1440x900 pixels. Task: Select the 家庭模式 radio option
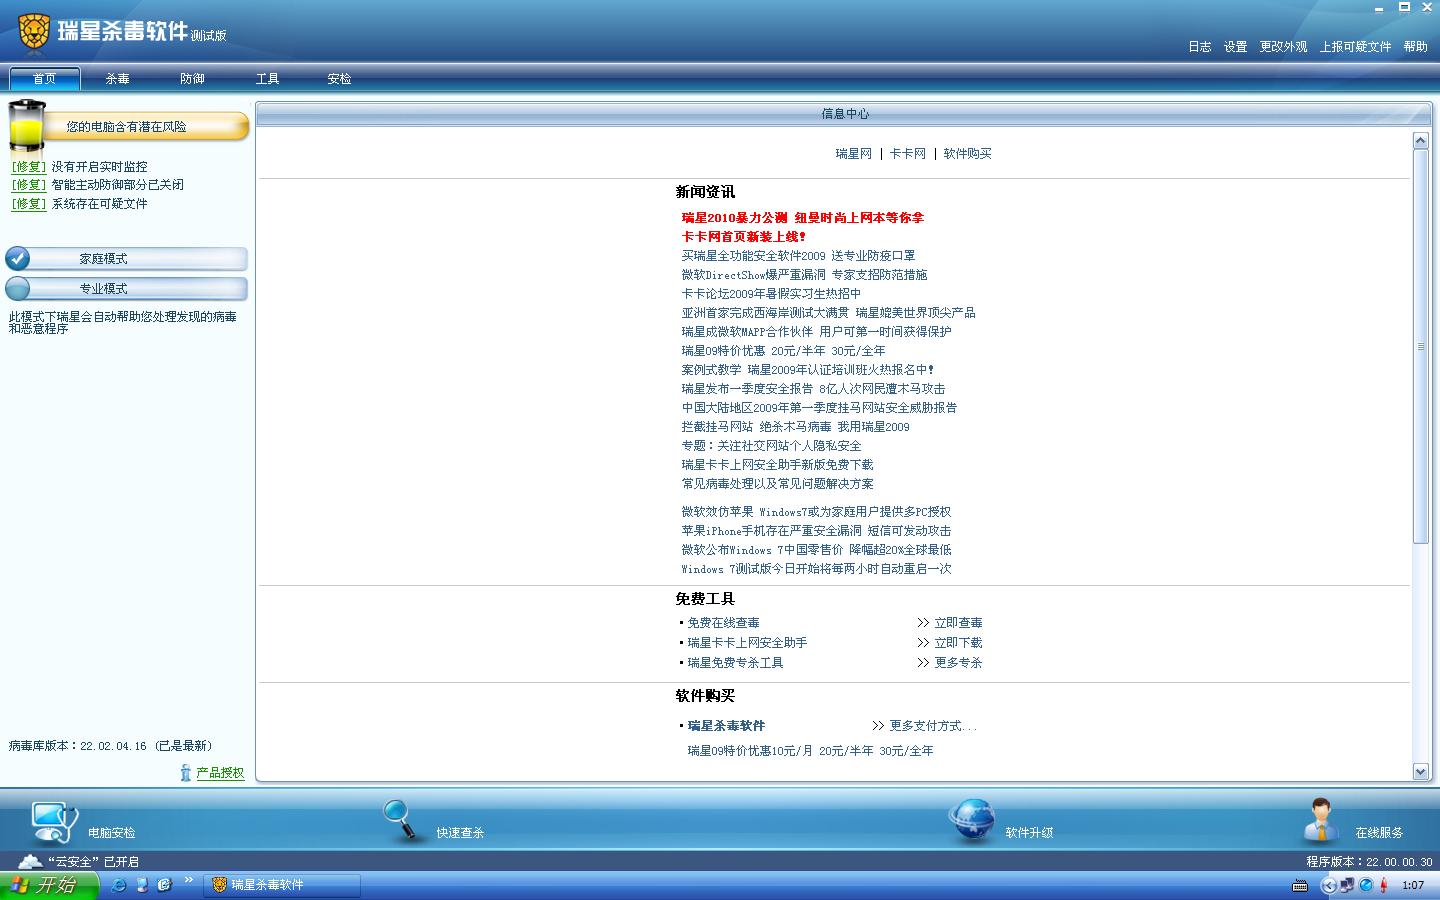[x=126, y=259]
